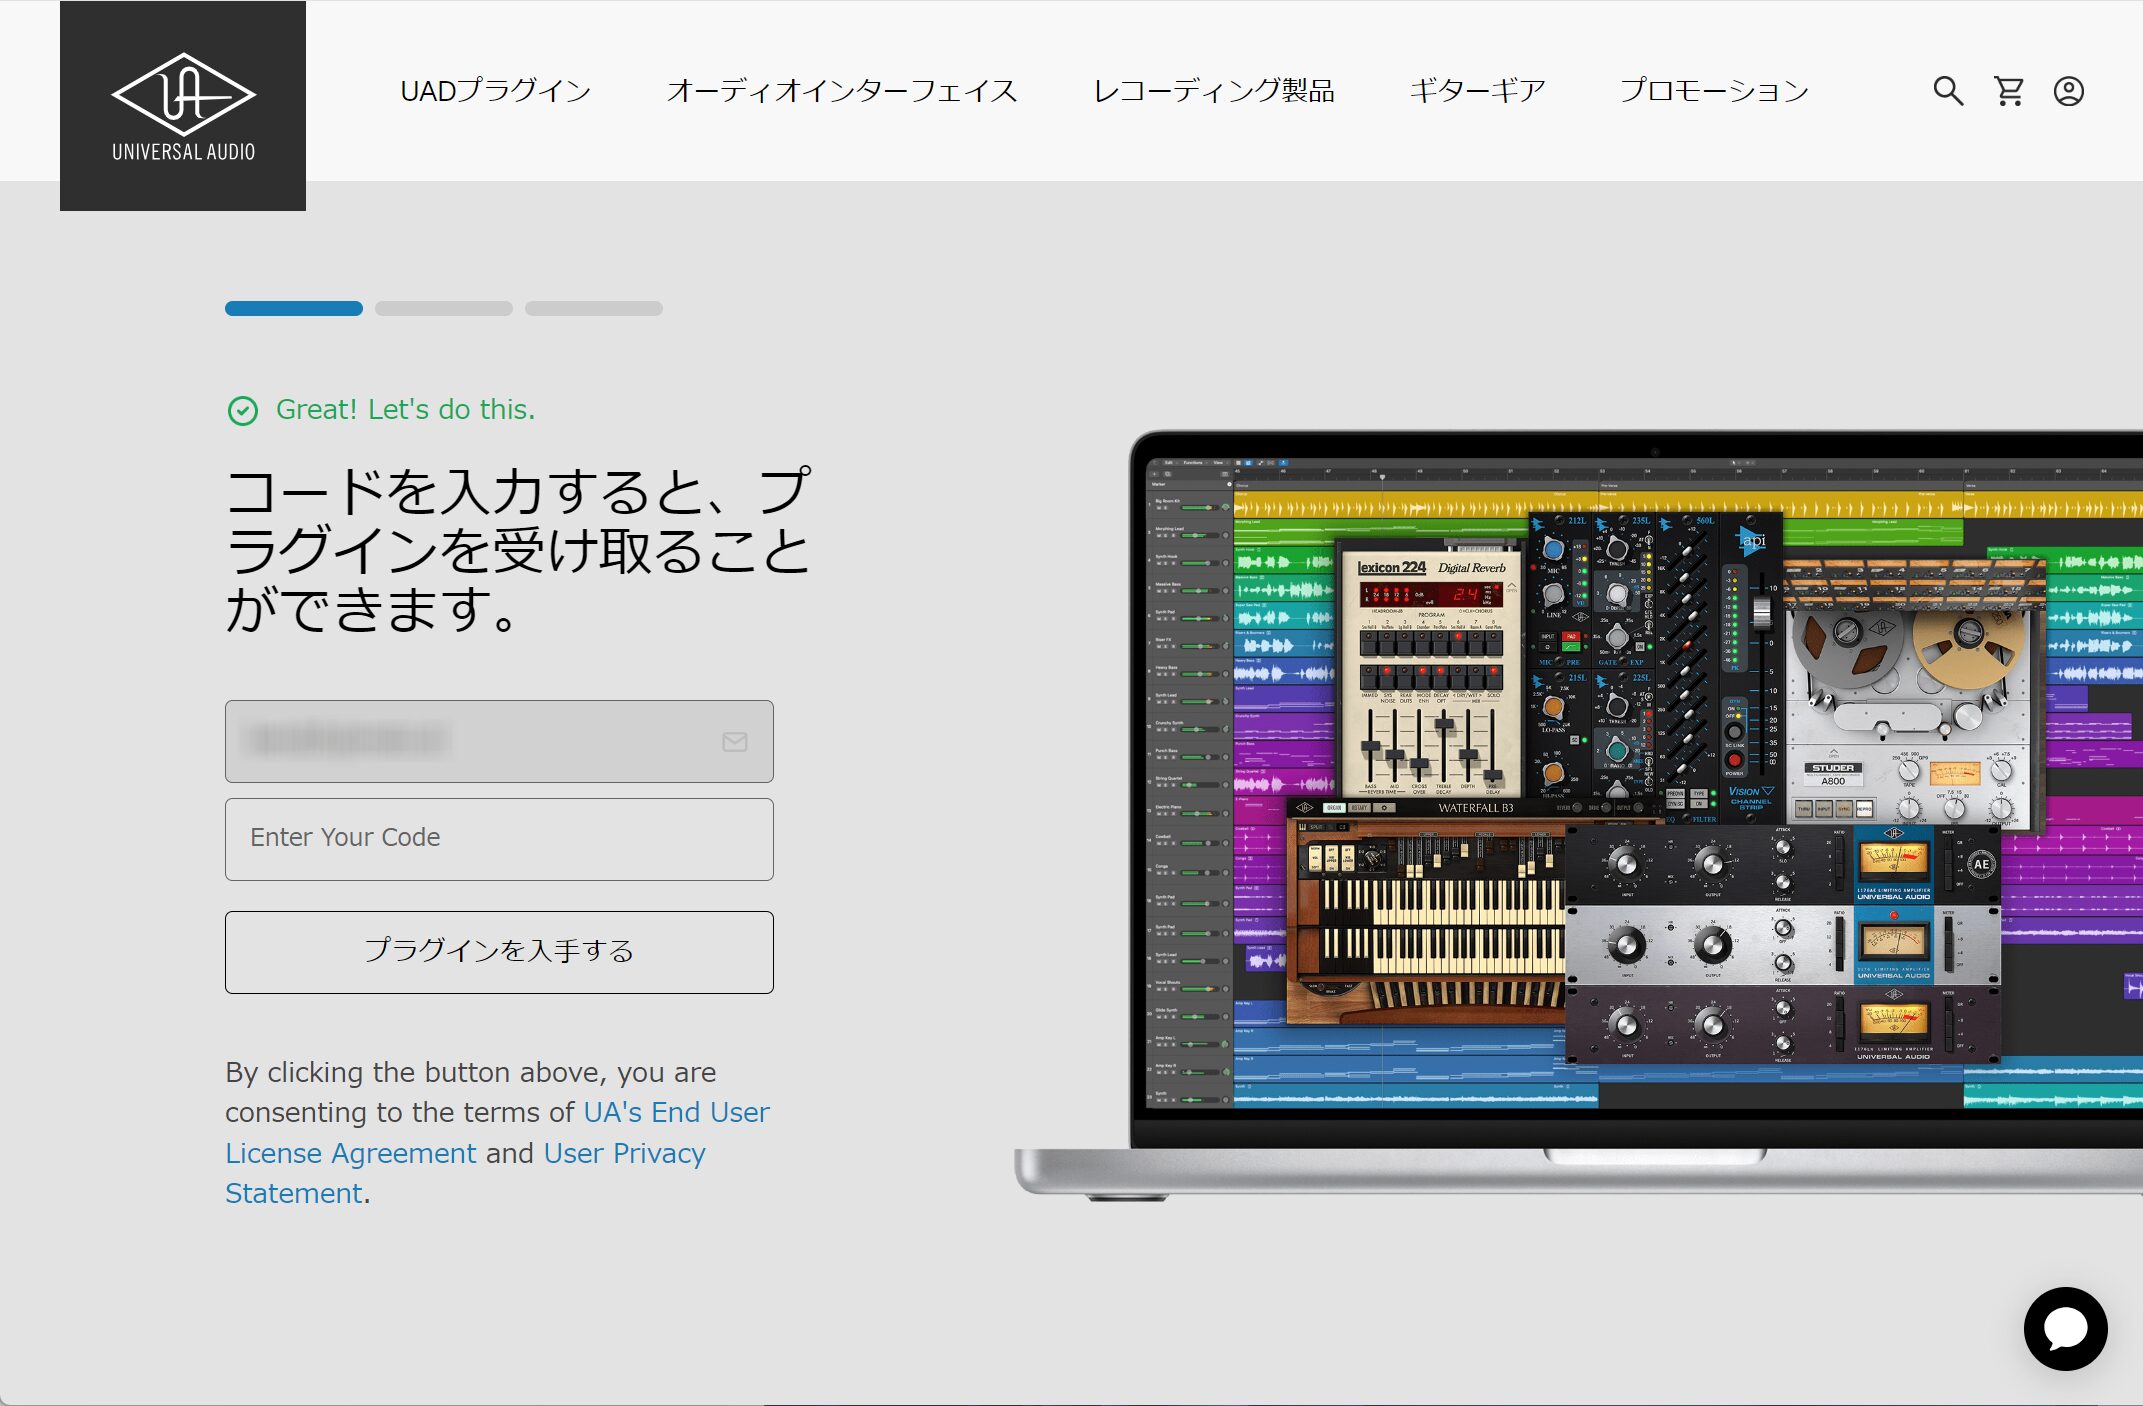Click the envelope icon in email field
2143x1406 pixels.
(735, 741)
